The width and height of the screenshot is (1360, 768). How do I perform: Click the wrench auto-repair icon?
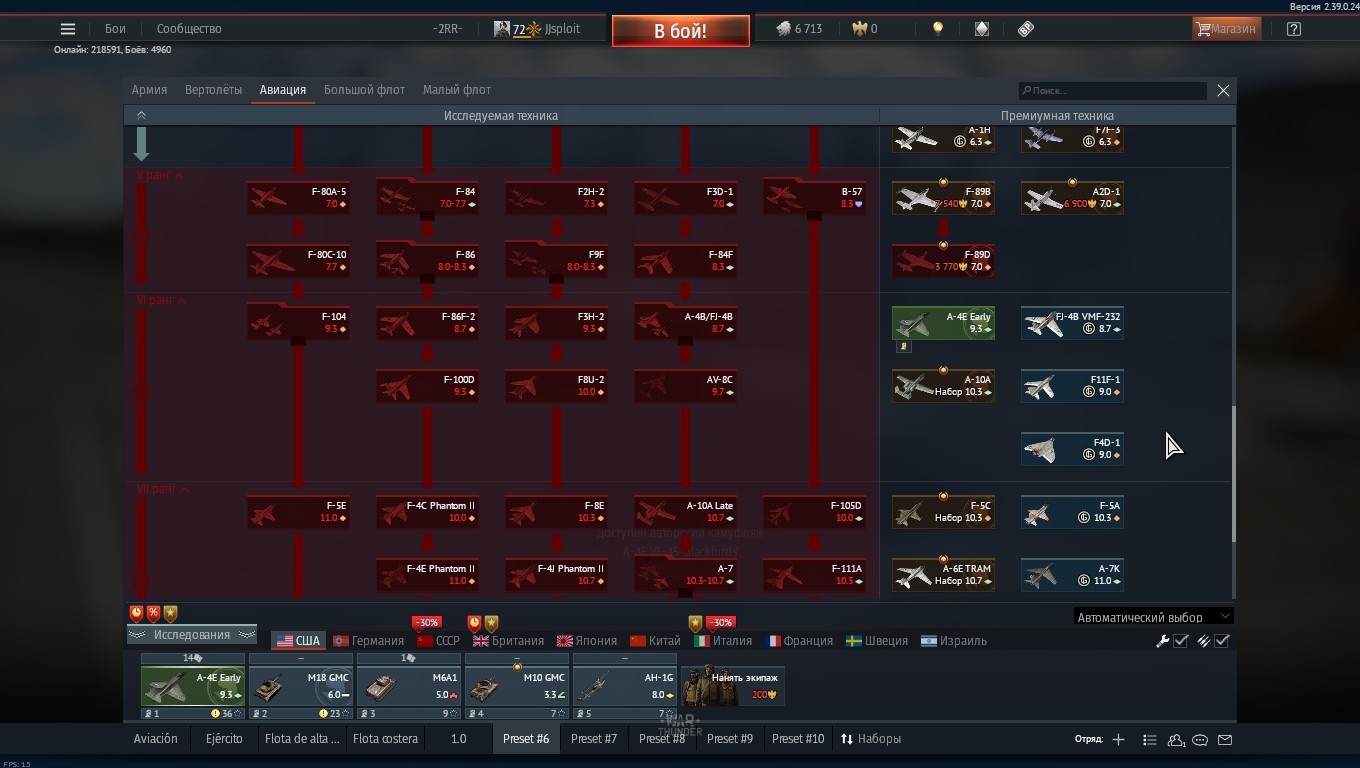click(x=1162, y=641)
